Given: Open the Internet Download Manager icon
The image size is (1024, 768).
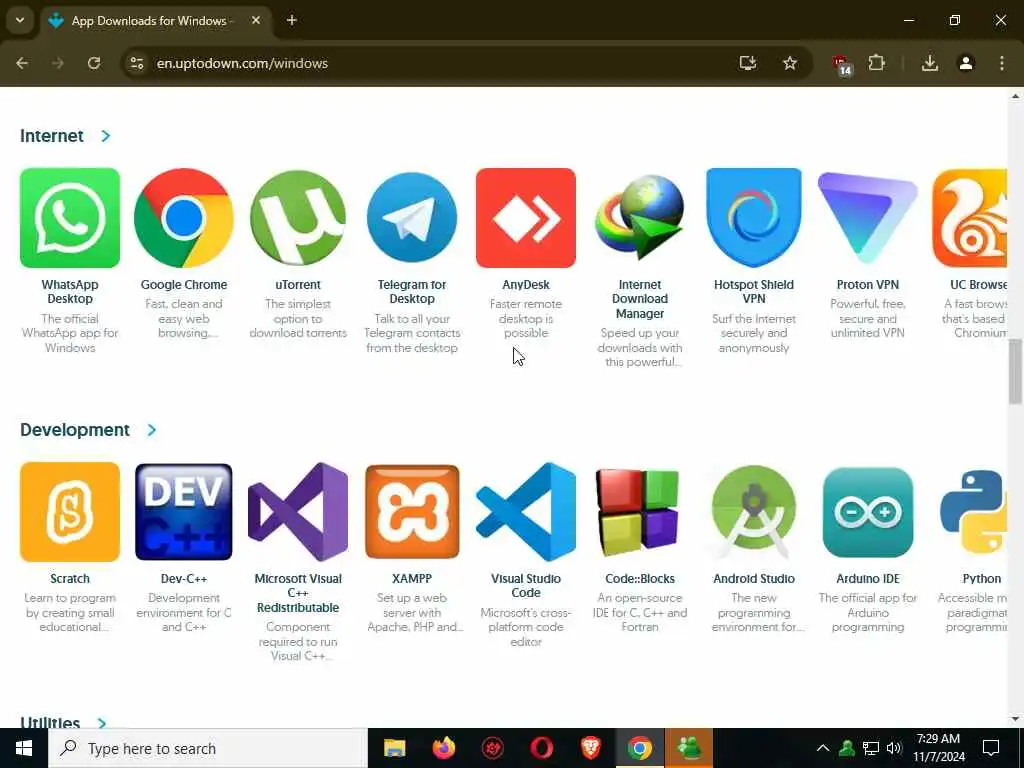Looking at the screenshot, I should (640, 217).
